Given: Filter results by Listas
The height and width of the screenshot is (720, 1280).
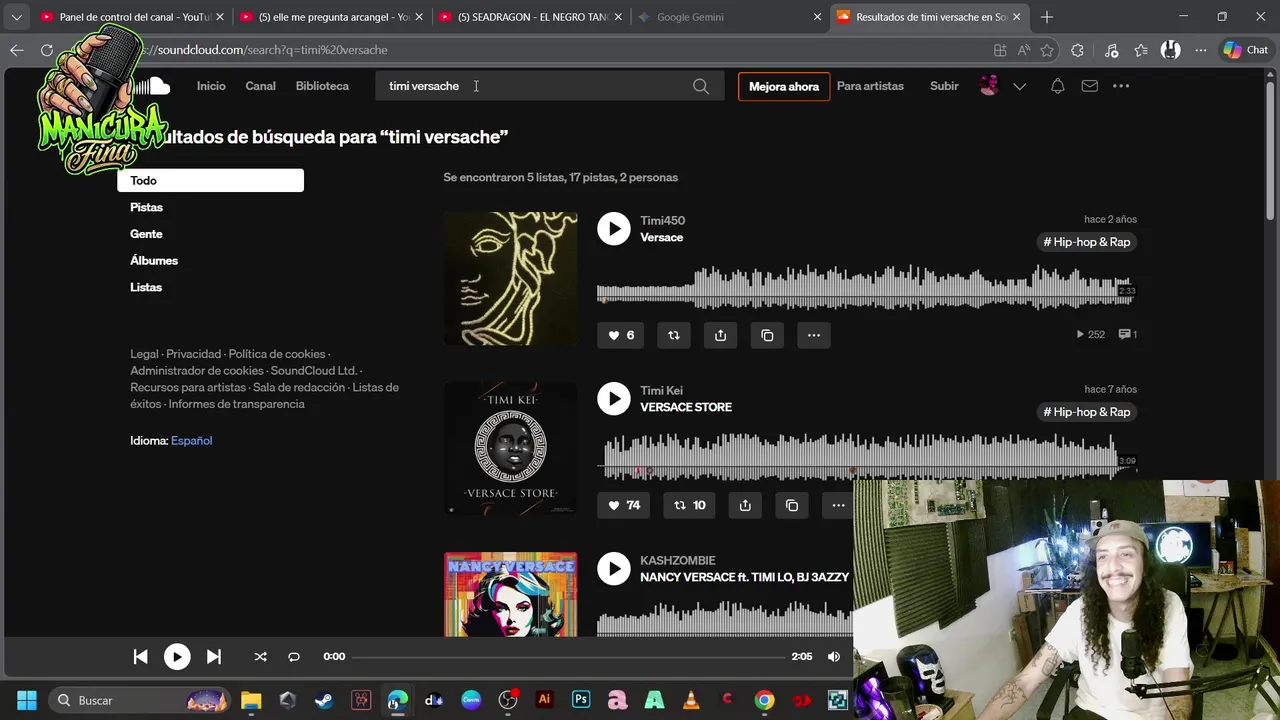Looking at the screenshot, I should point(146,287).
